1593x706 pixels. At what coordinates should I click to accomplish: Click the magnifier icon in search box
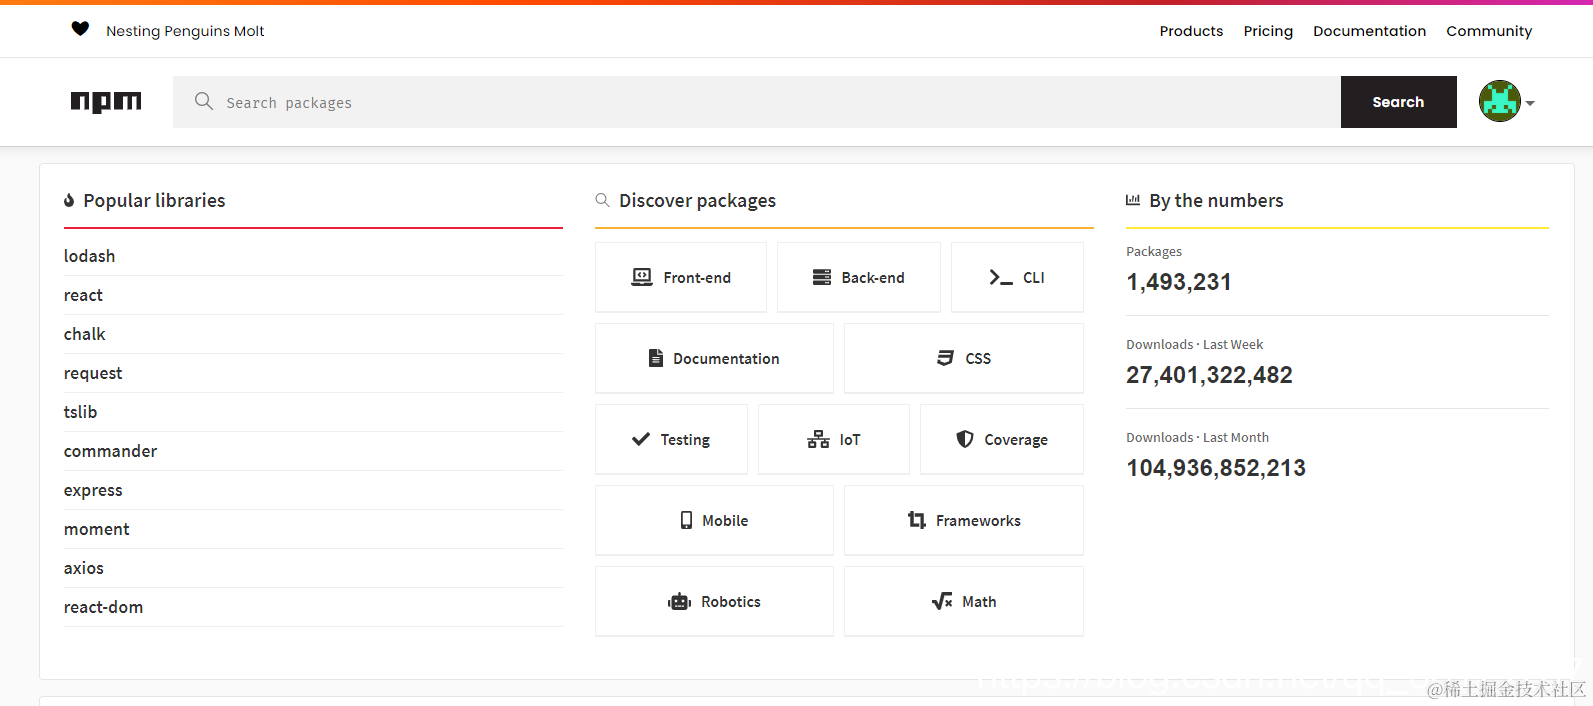[204, 101]
